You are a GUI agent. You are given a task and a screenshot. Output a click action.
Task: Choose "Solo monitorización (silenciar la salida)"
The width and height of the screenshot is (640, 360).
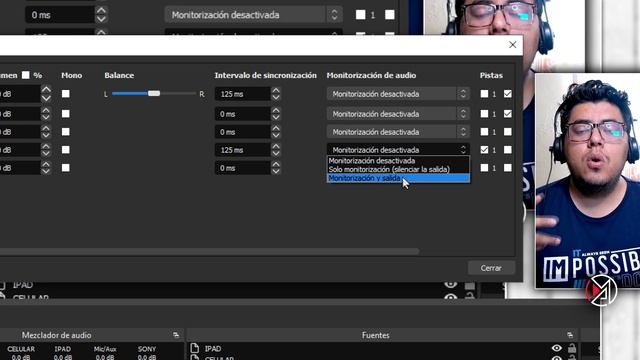click(398, 169)
